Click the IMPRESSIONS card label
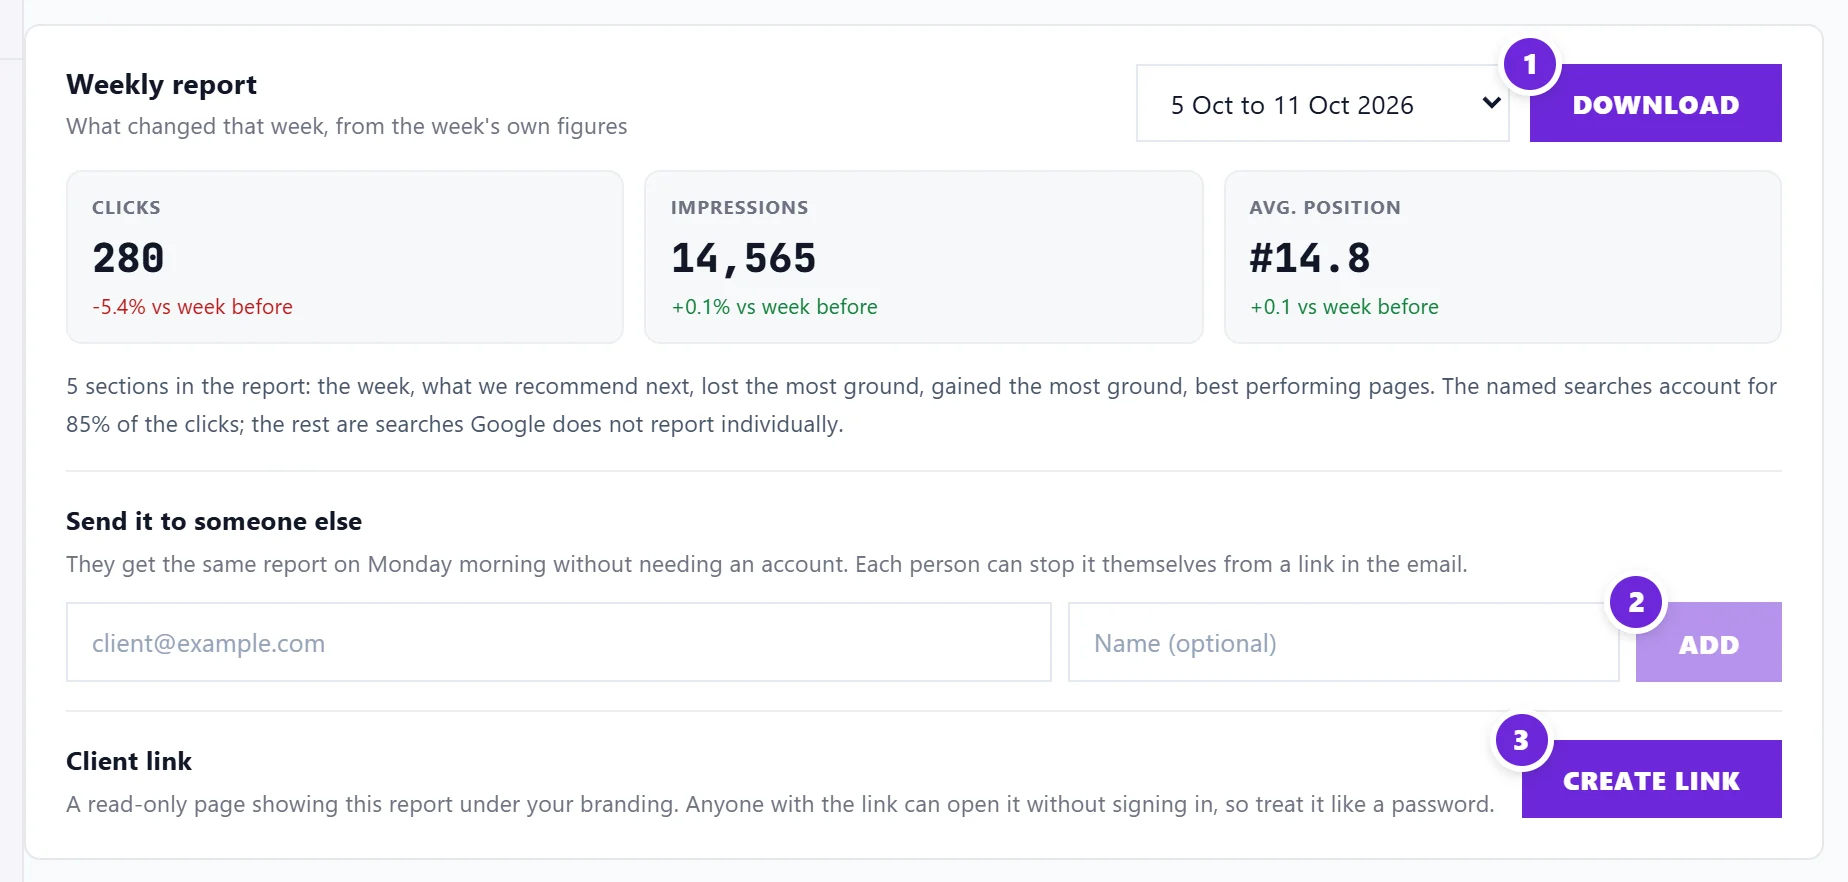 (739, 207)
